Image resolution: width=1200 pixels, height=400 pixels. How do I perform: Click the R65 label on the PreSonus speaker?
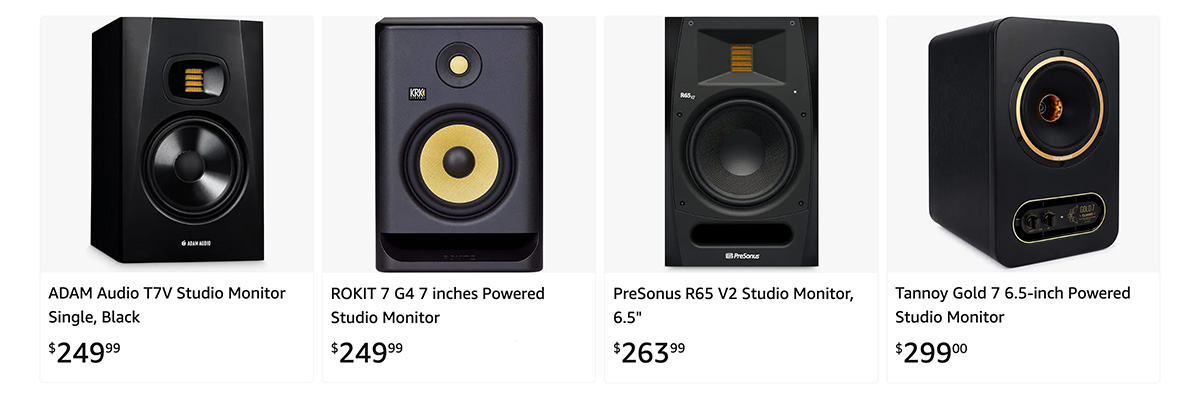tap(687, 96)
